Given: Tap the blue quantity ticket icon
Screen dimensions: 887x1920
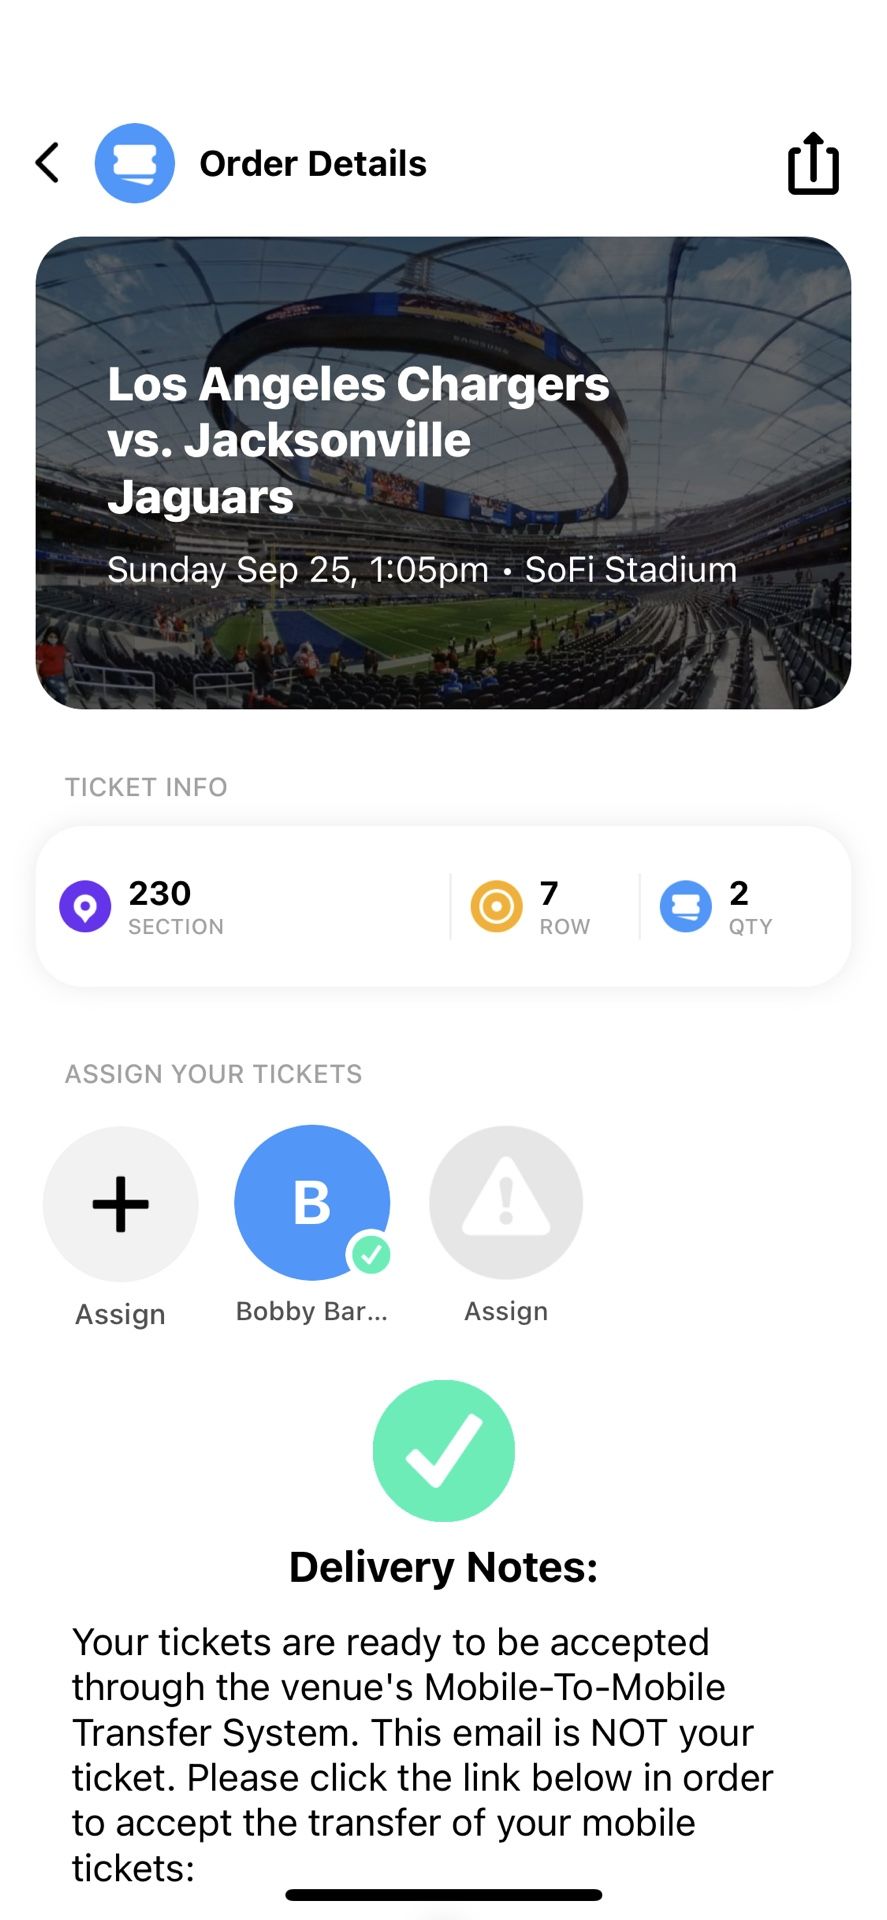Looking at the screenshot, I should pos(686,906).
